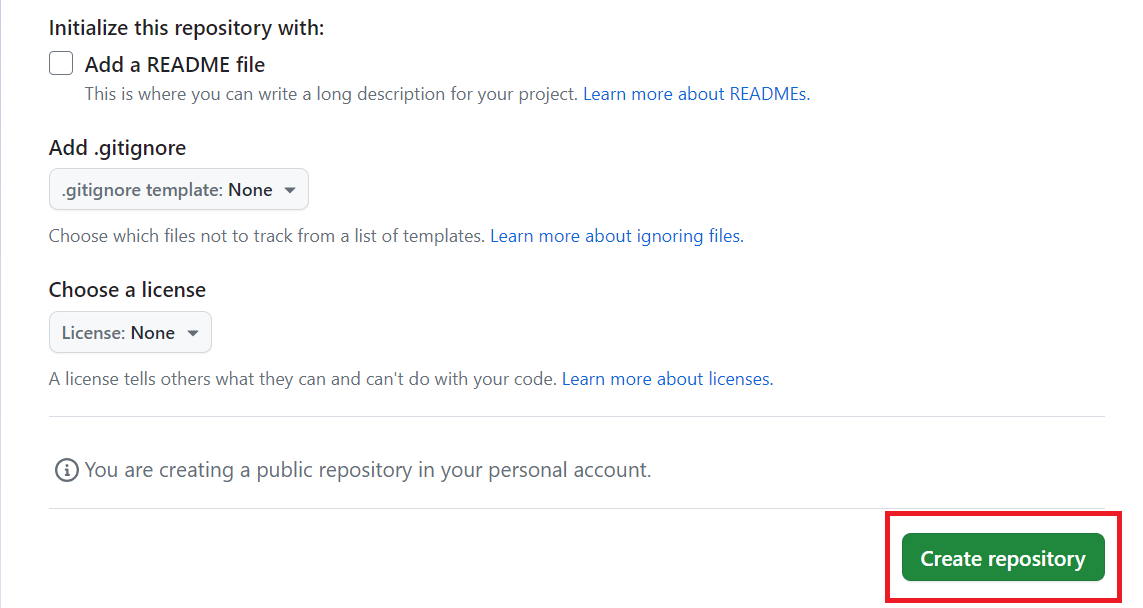Click the "License: None" button label

120,332
